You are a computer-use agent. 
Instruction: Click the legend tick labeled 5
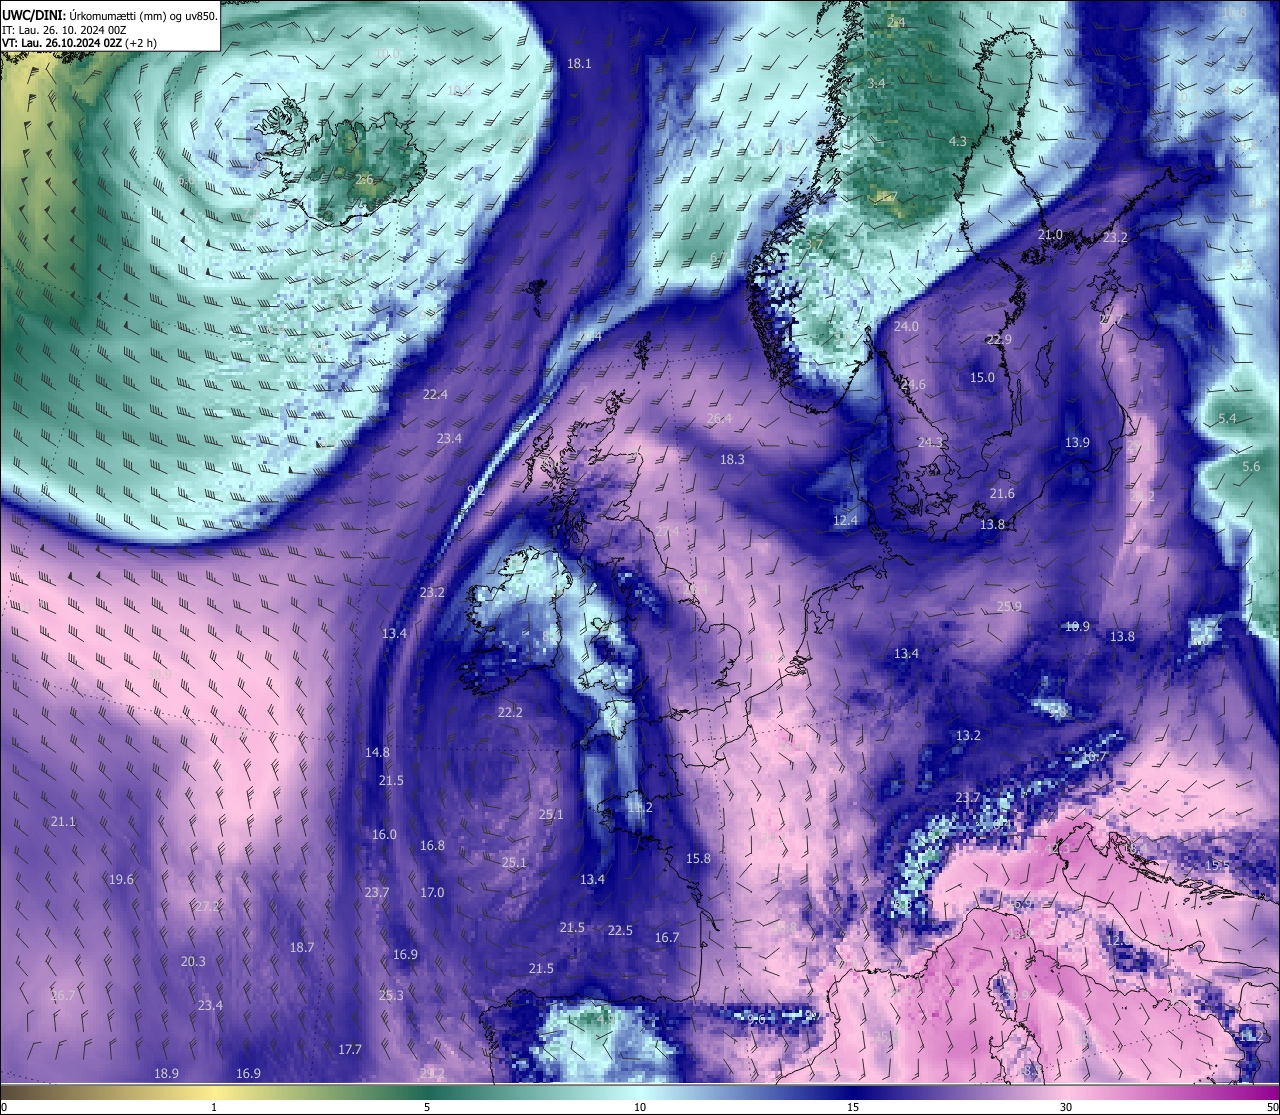tap(427, 1107)
